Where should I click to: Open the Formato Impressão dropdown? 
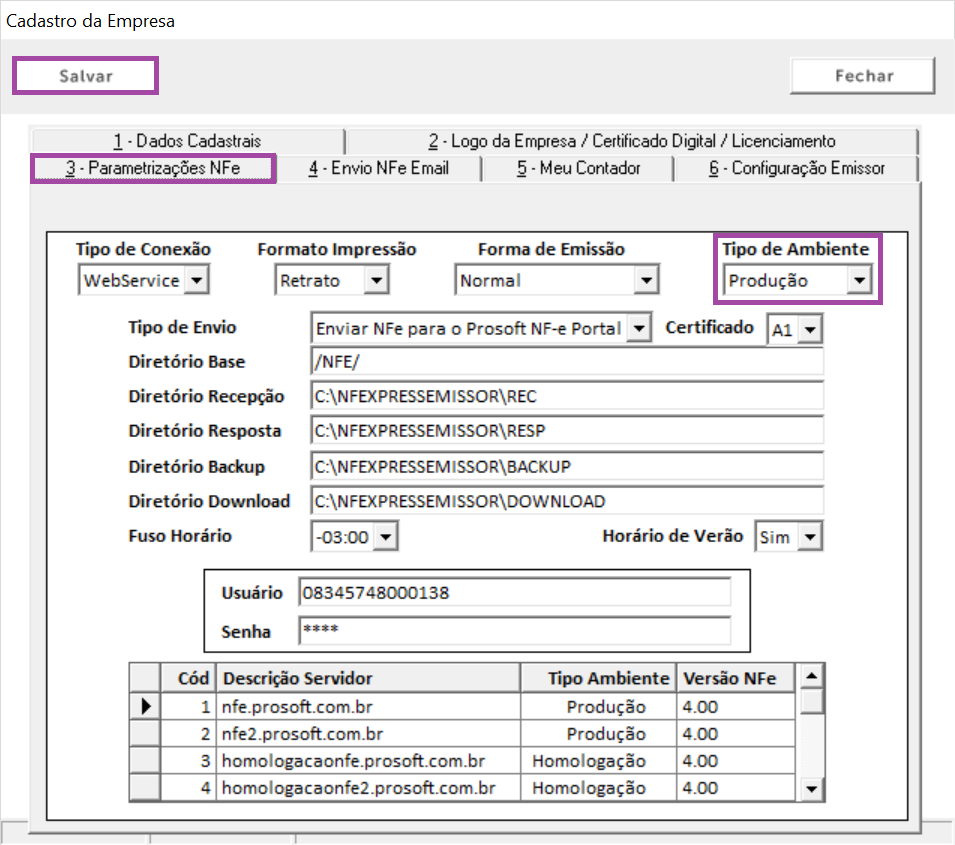click(x=376, y=280)
